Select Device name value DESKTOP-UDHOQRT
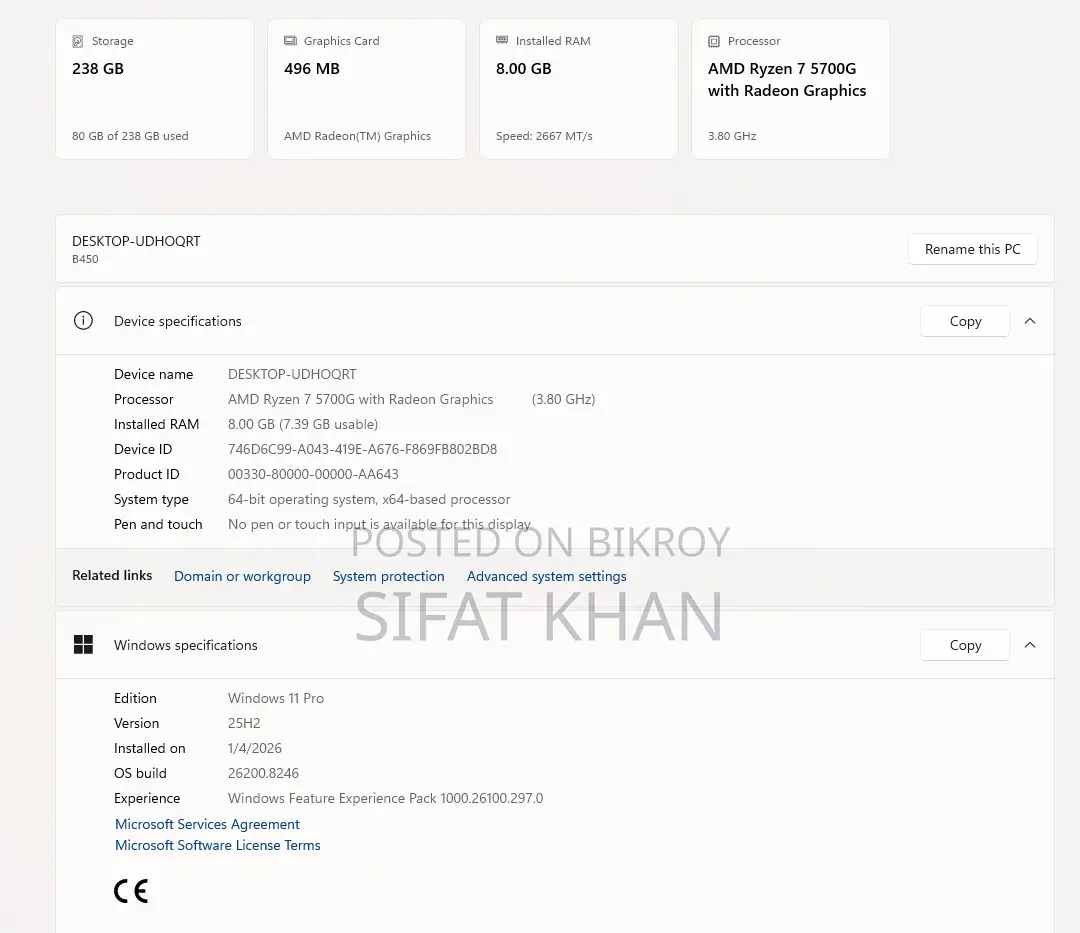 point(292,374)
